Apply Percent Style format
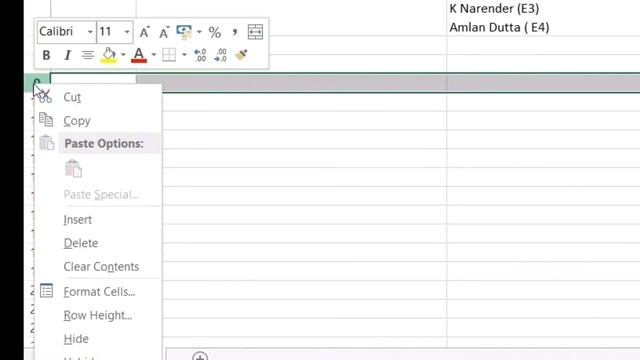The height and width of the screenshot is (360, 640). tap(215, 32)
